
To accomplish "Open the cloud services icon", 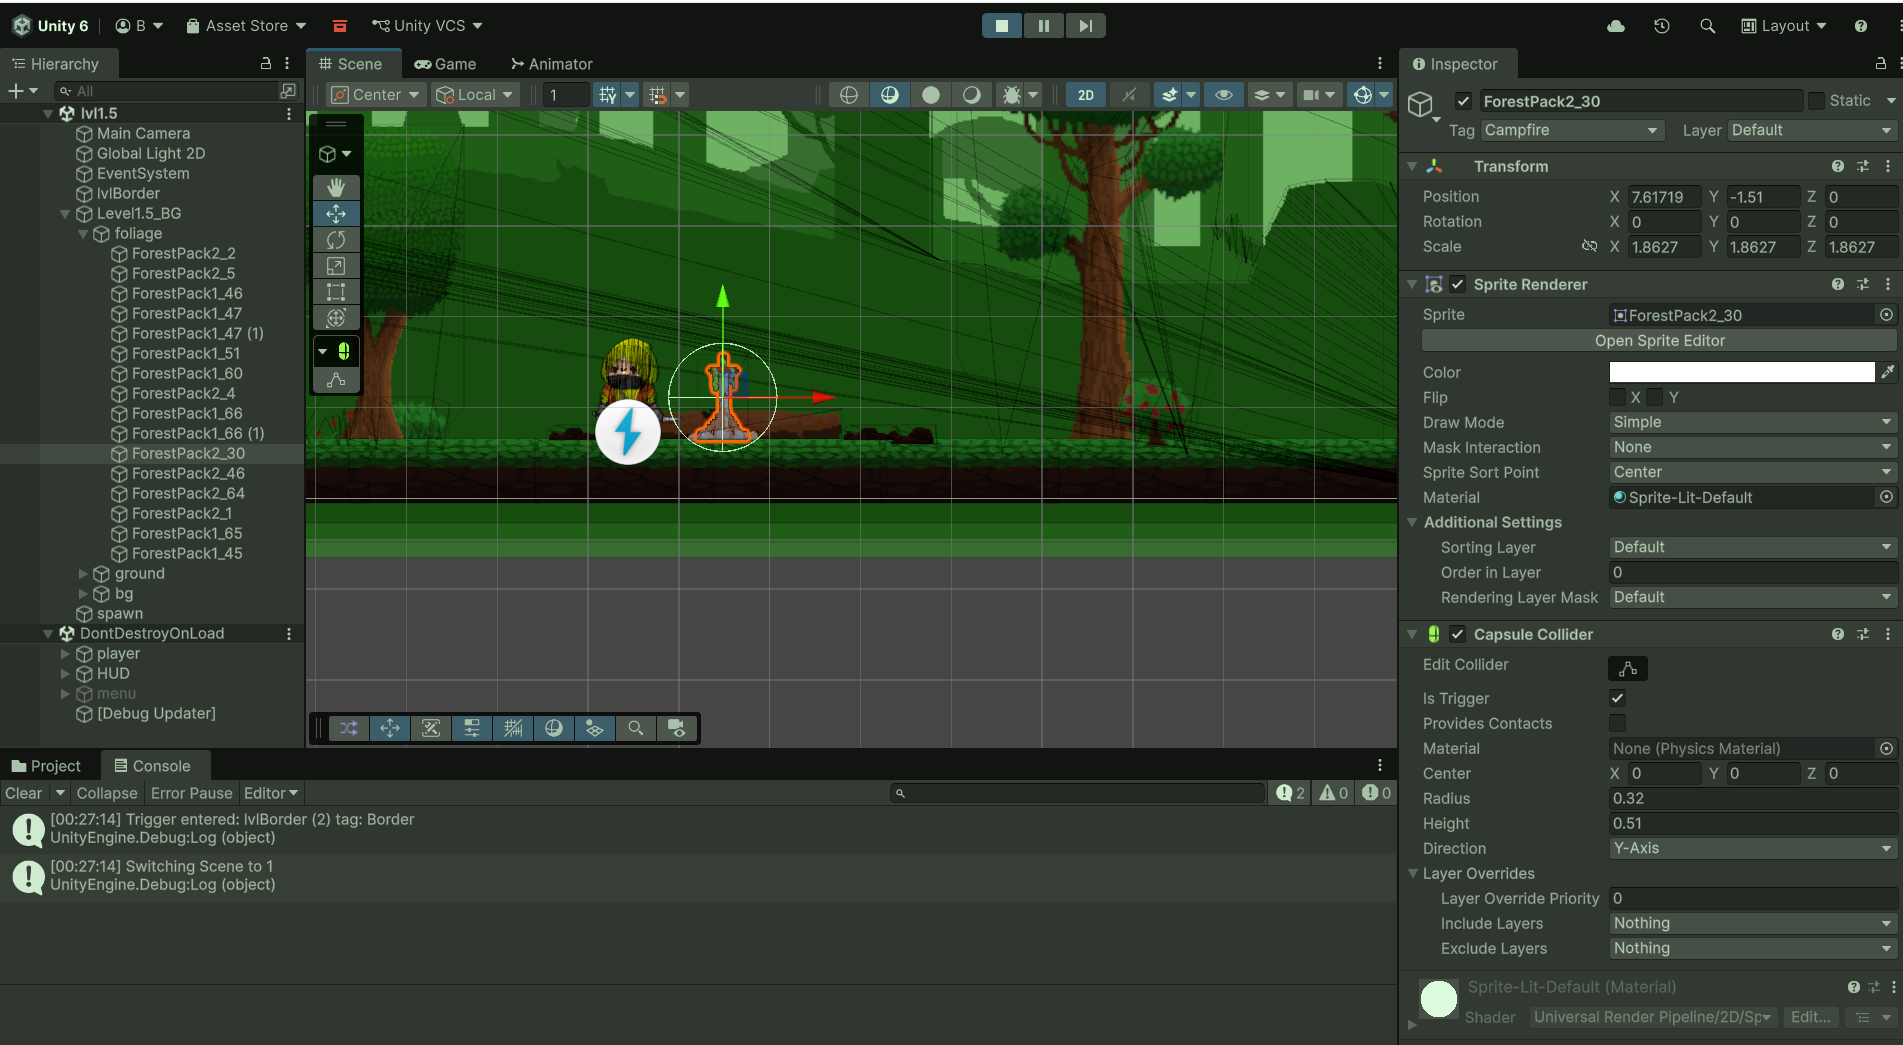I will click(1616, 26).
